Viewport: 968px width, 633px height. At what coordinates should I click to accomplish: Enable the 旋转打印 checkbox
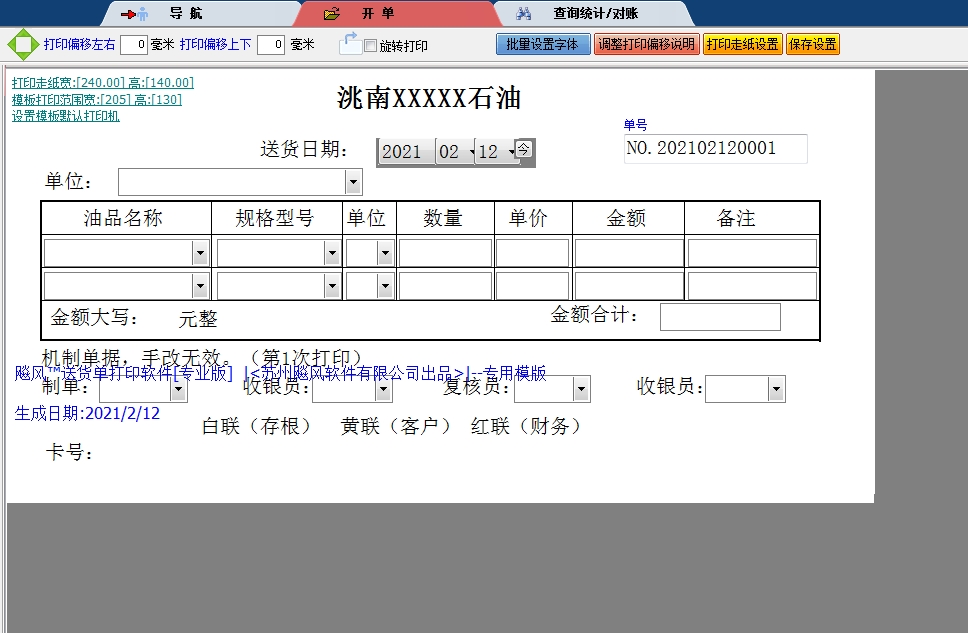pyautogui.click(x=370, y=46)
